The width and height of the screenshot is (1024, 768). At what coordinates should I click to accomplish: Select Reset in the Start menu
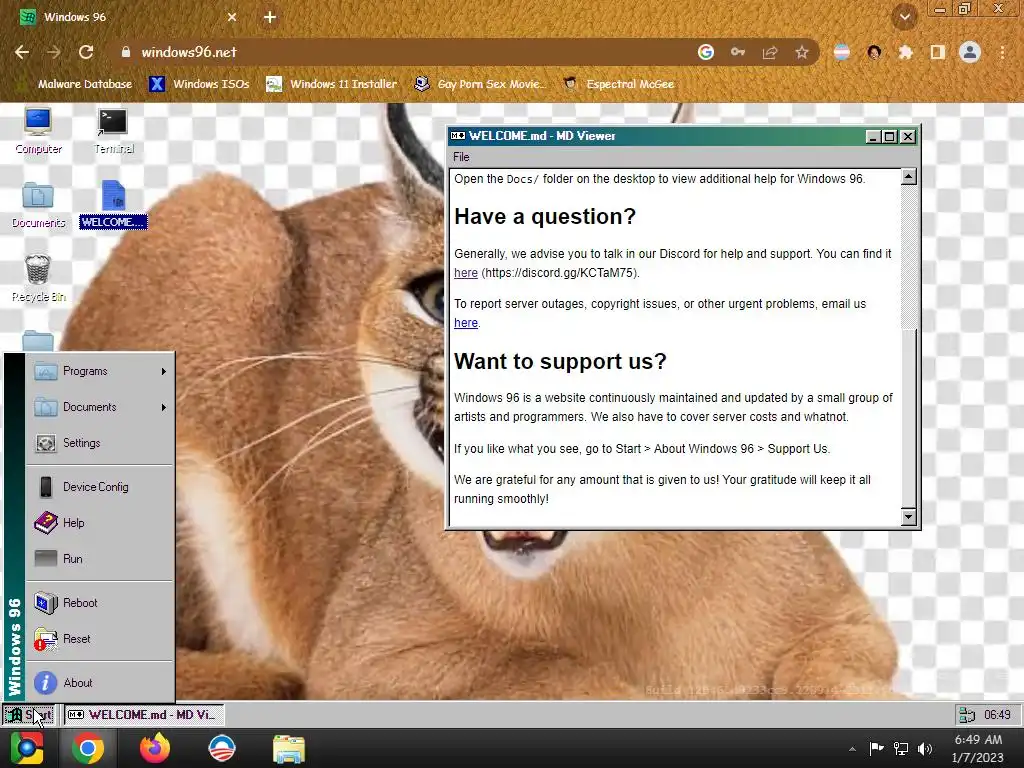pyautogui.click(x=100, y=639)
